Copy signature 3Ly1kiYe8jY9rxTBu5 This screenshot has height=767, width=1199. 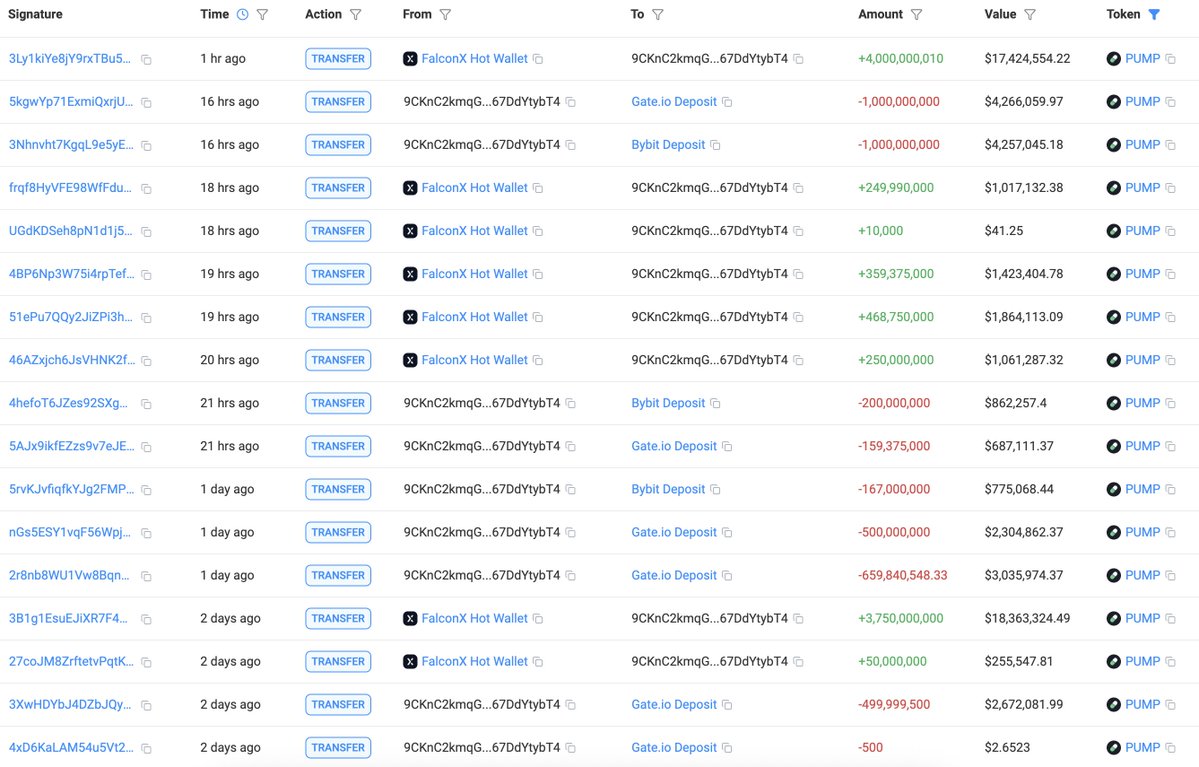tap(146, 60)
